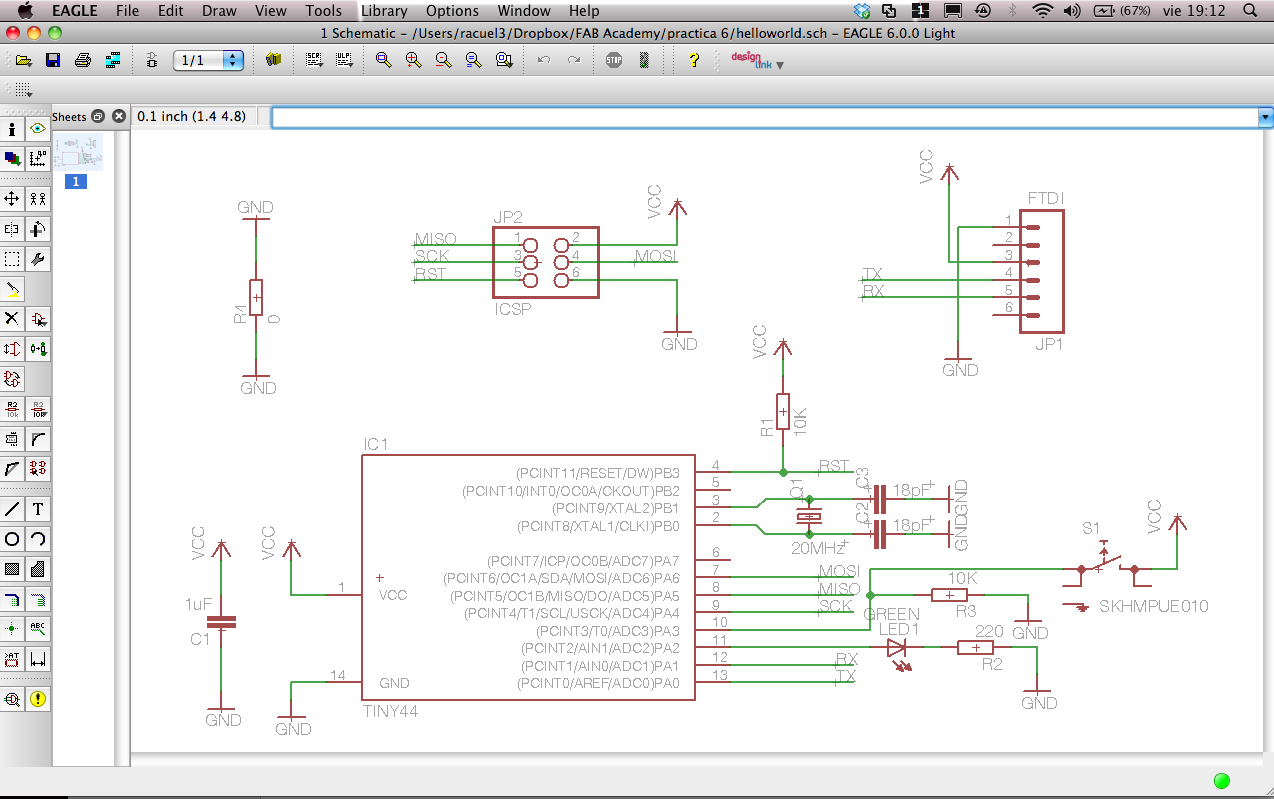Select the Attribute tool
The image size is (1274, 799).
pyautogui.click(x=12, y=659)
